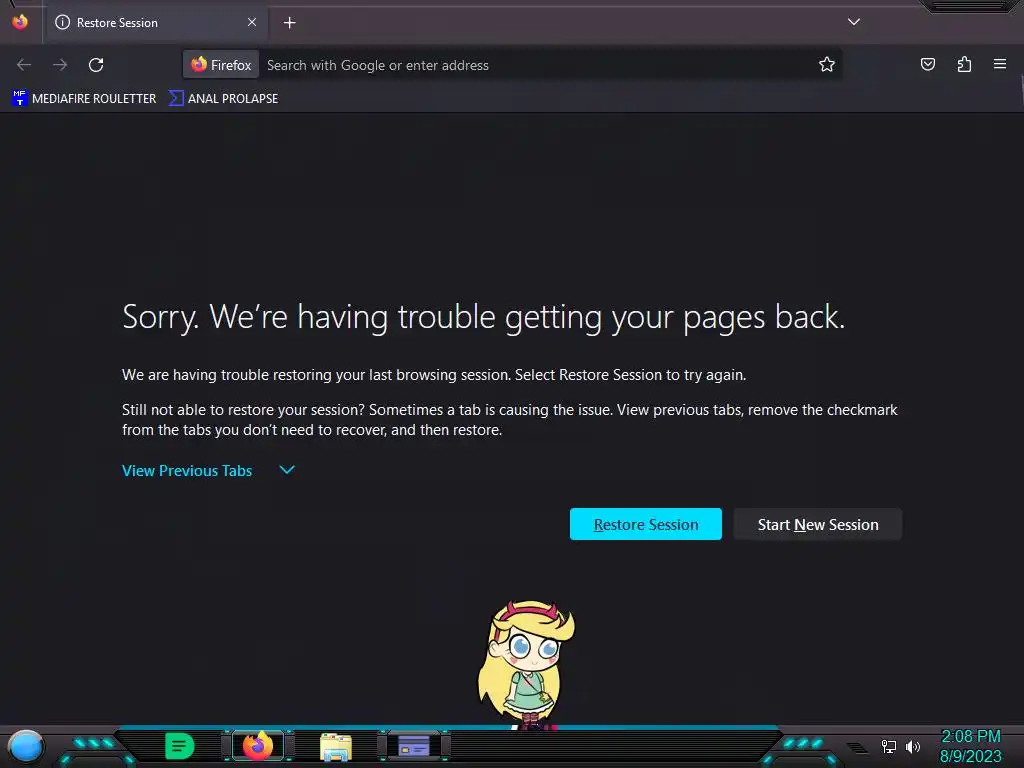Open a new tab with plus button
1024x768 pixels.
point(289,23)
